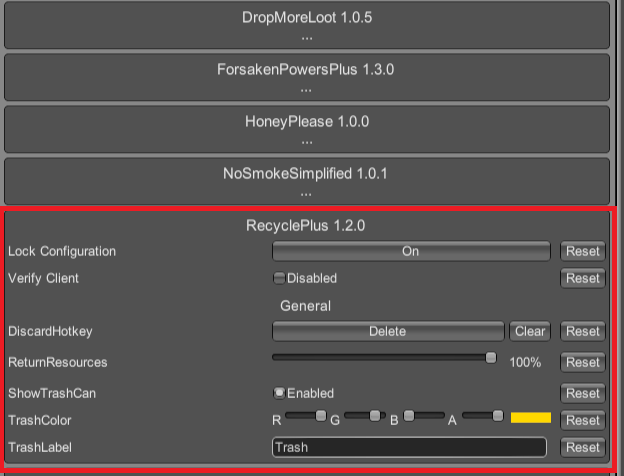
Task: Reset the Lock Configuration setting
Action: coord(583,251)
